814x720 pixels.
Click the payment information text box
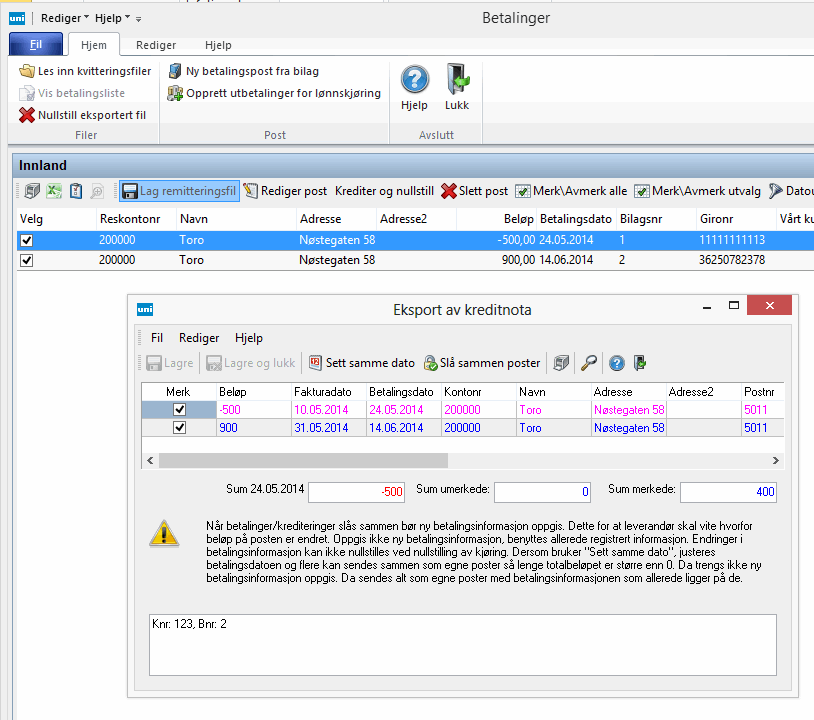click(462, 644)
